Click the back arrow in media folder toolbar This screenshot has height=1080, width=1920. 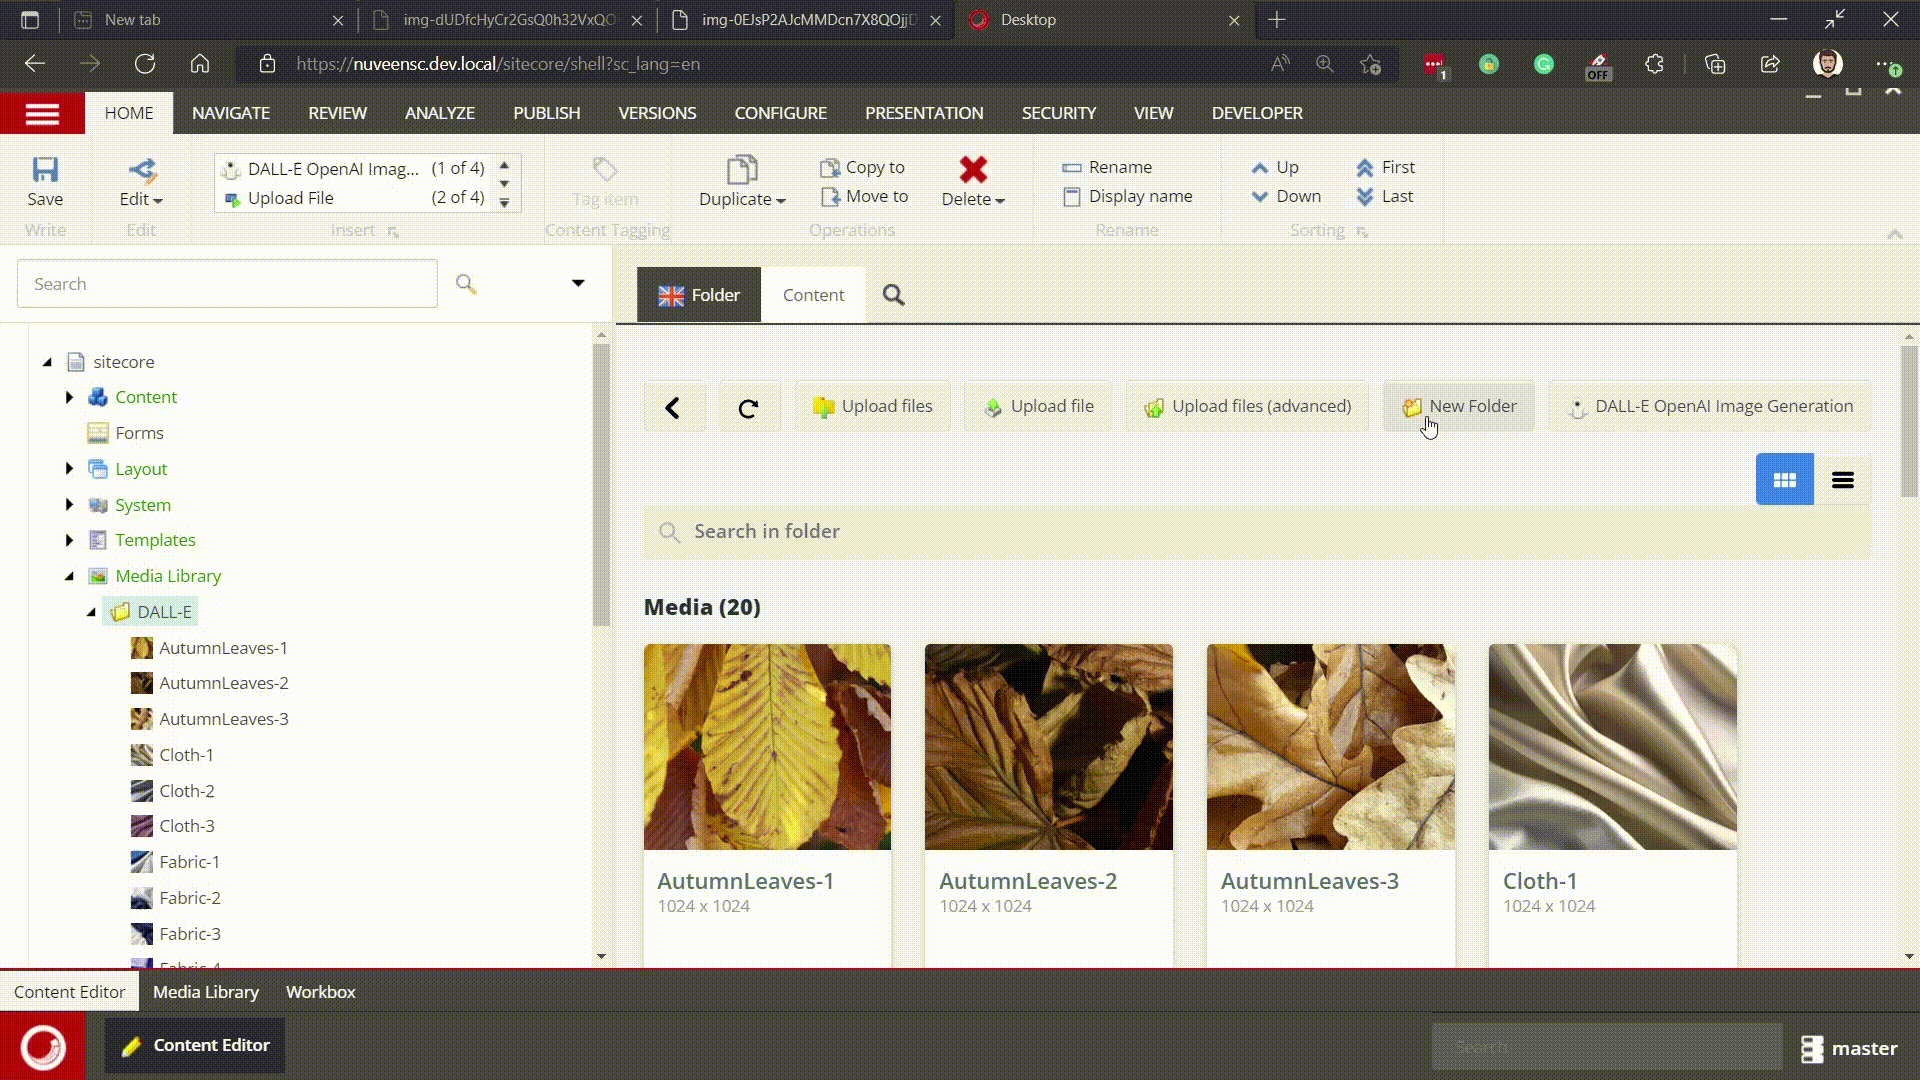click(x=673, y=407)
